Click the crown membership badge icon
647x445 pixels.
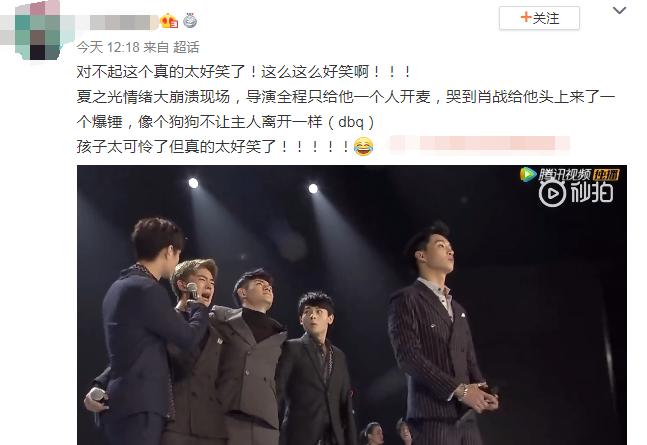pos(169,21)
